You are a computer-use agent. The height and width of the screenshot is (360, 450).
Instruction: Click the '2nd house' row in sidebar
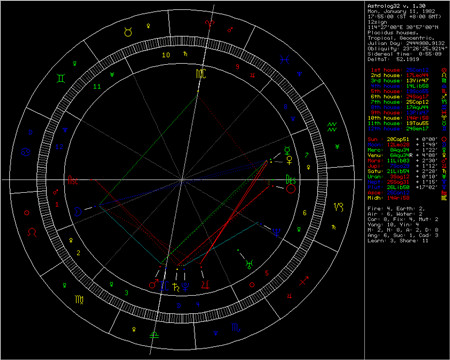[400, 75]
